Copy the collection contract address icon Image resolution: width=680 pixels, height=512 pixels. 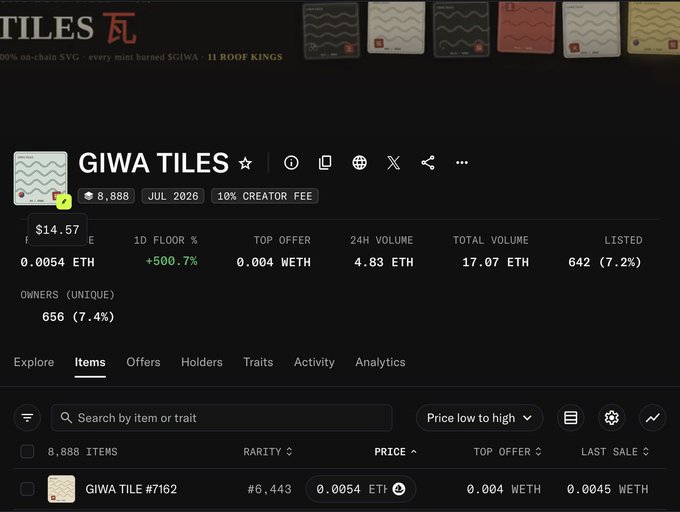[x=325, y=163]
